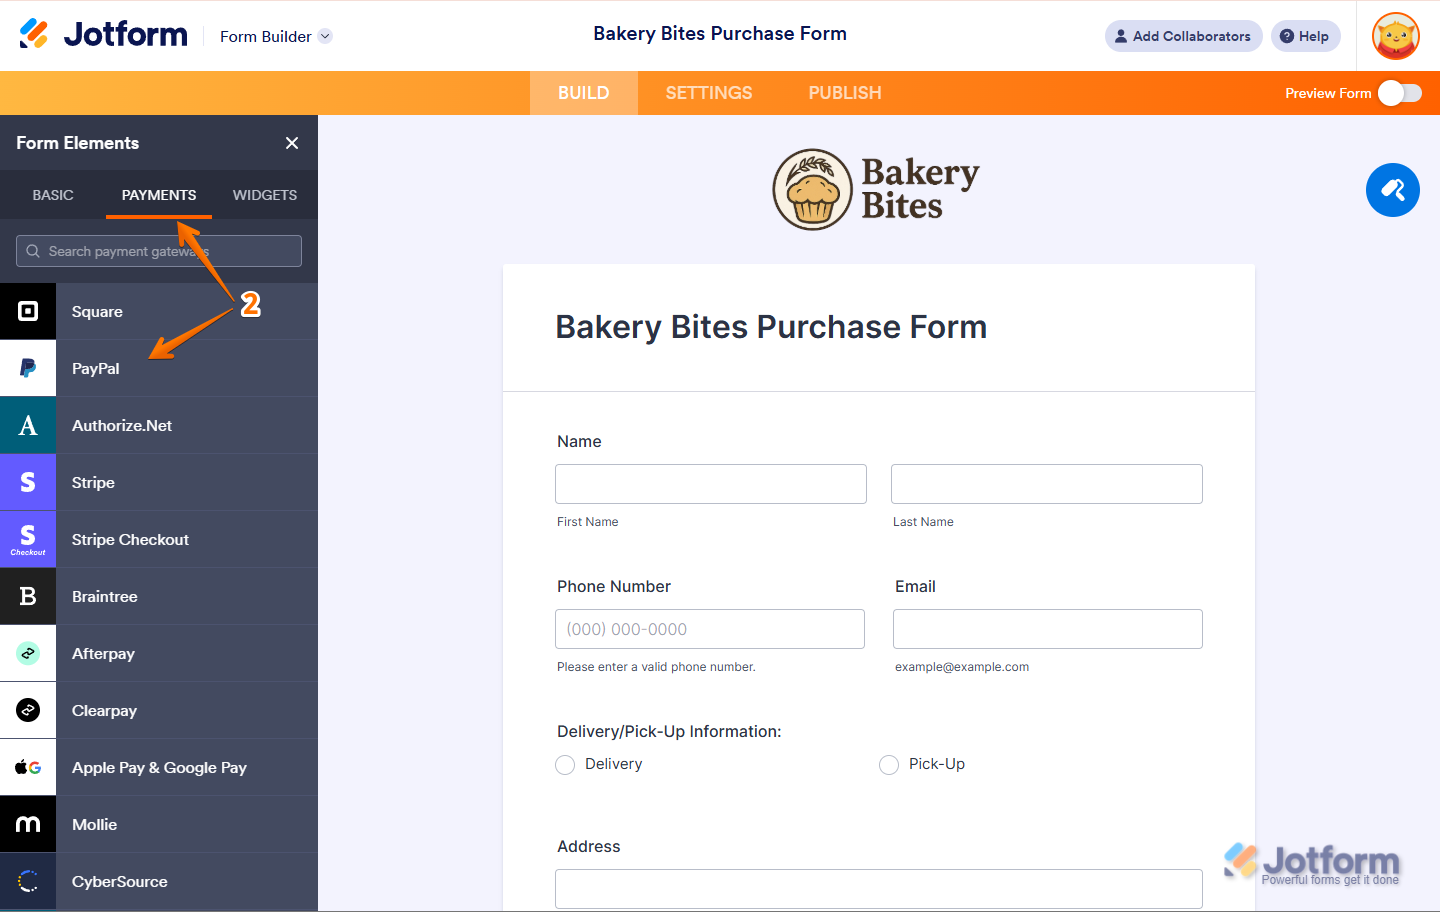Click the Phone Number input field

pyautogui.click(x=710, y=629)
